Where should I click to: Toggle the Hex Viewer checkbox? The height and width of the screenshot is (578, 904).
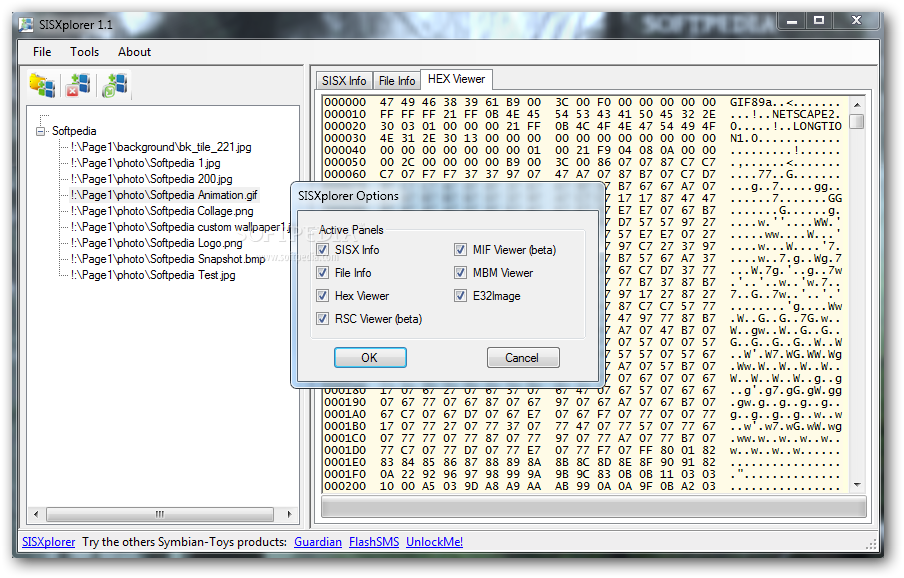click(322, 296)
